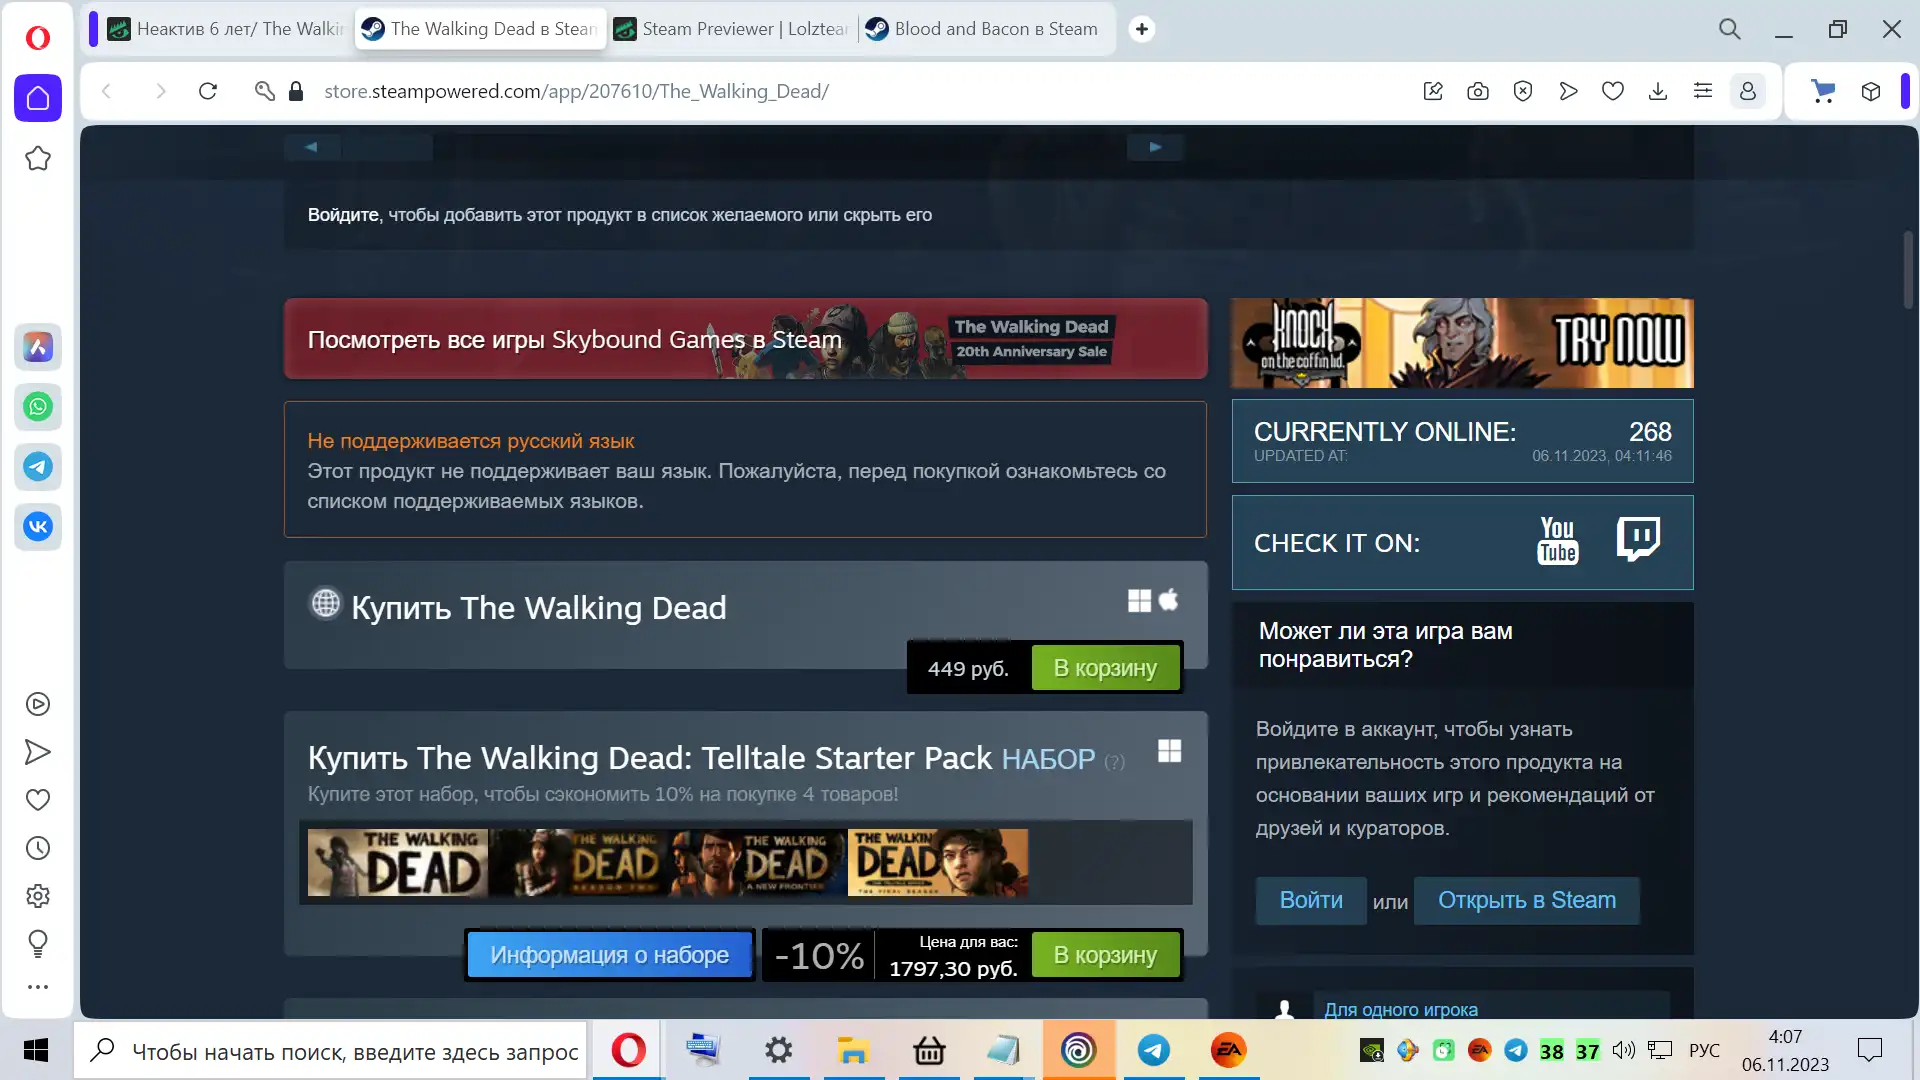Open My Flow arrow icon in sidebar
The height and width of the screenshot is (1080, 1920).
[38, 752]
